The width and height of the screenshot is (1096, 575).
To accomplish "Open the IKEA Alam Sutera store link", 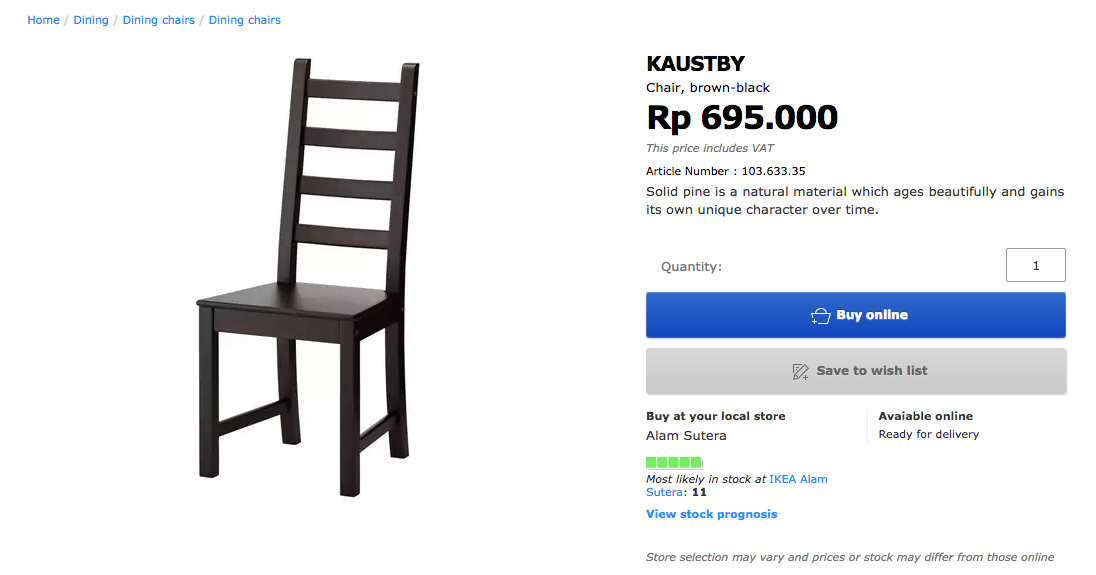I will tap(737, 486).
